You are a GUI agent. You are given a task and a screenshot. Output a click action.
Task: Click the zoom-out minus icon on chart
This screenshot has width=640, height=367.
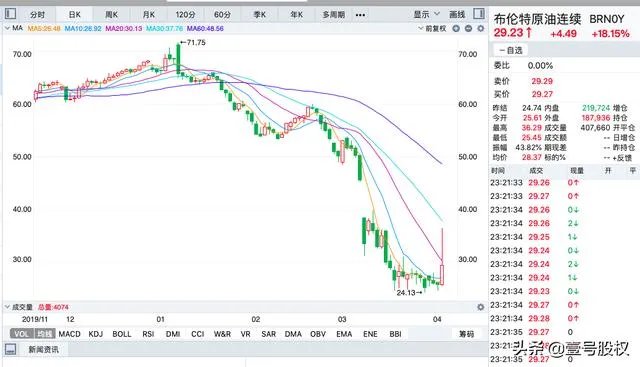468,29
